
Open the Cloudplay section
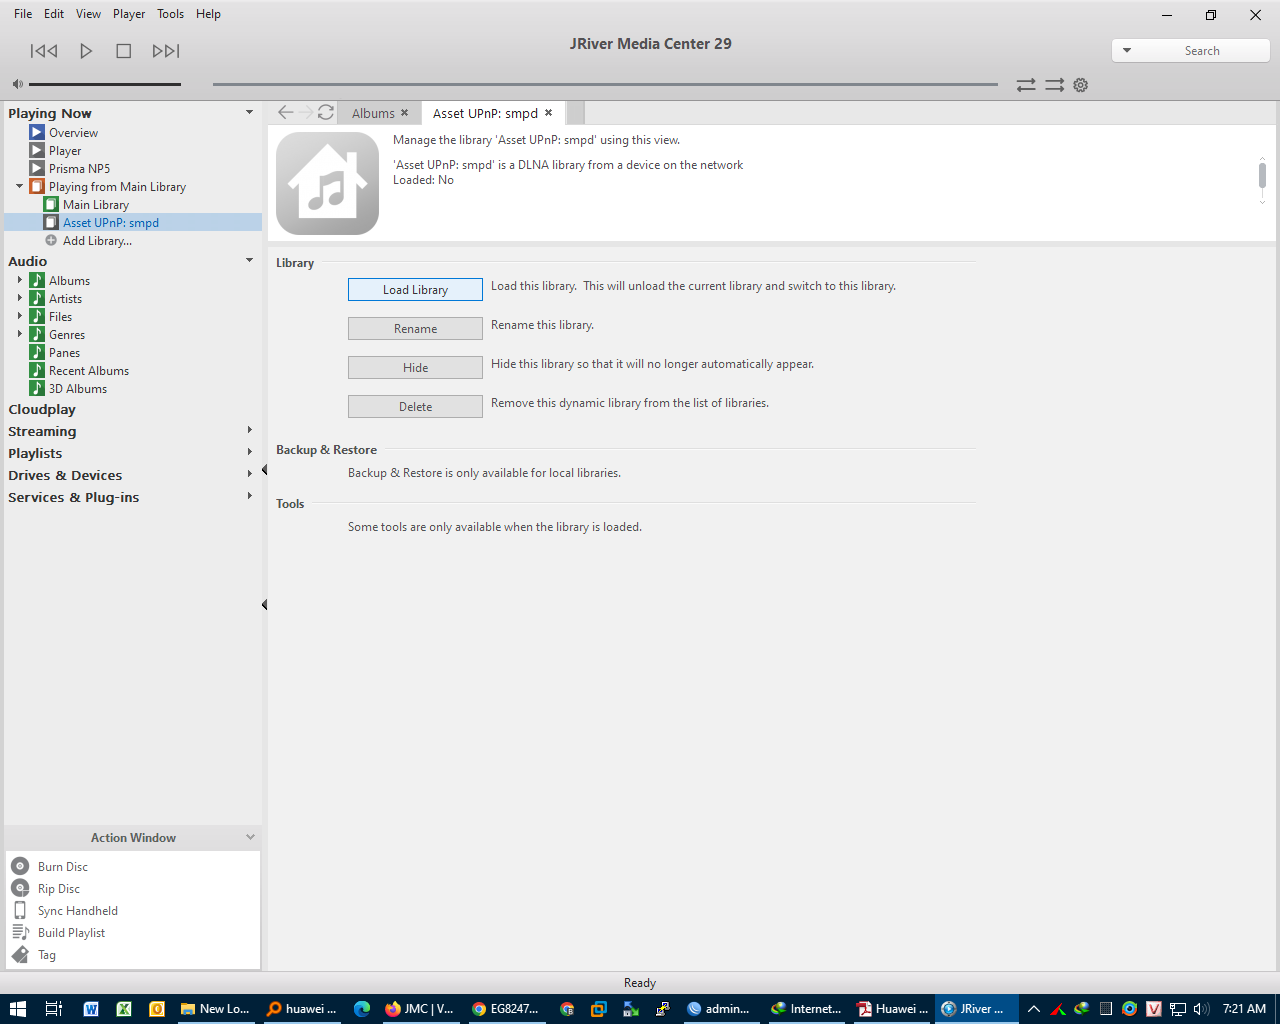click(42, 409)
